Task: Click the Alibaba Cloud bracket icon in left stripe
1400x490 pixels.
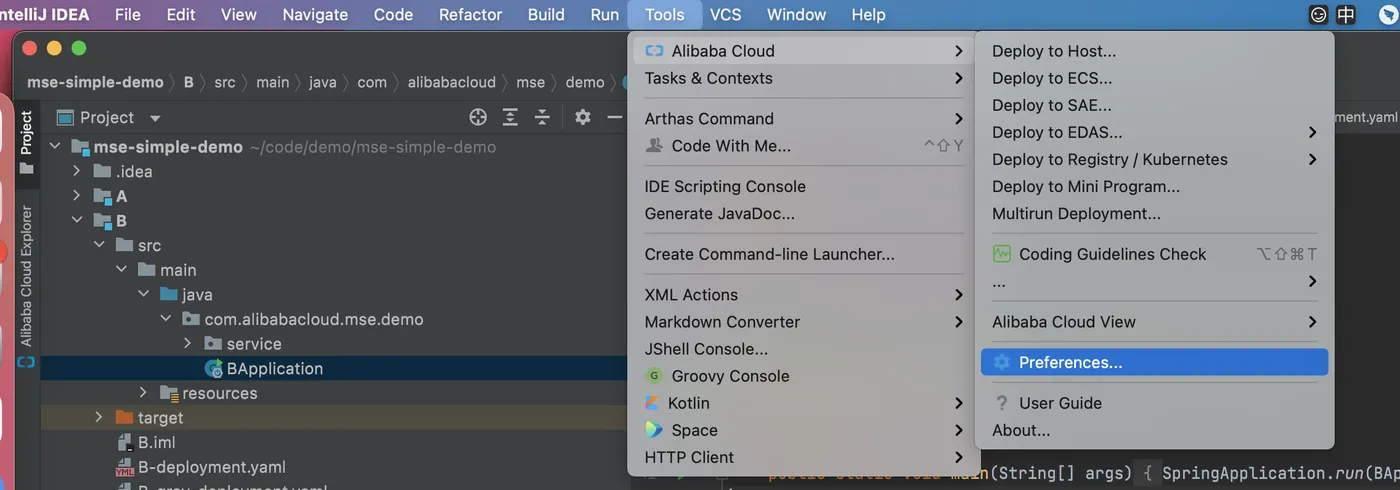Action: click(x=26, y=361)
